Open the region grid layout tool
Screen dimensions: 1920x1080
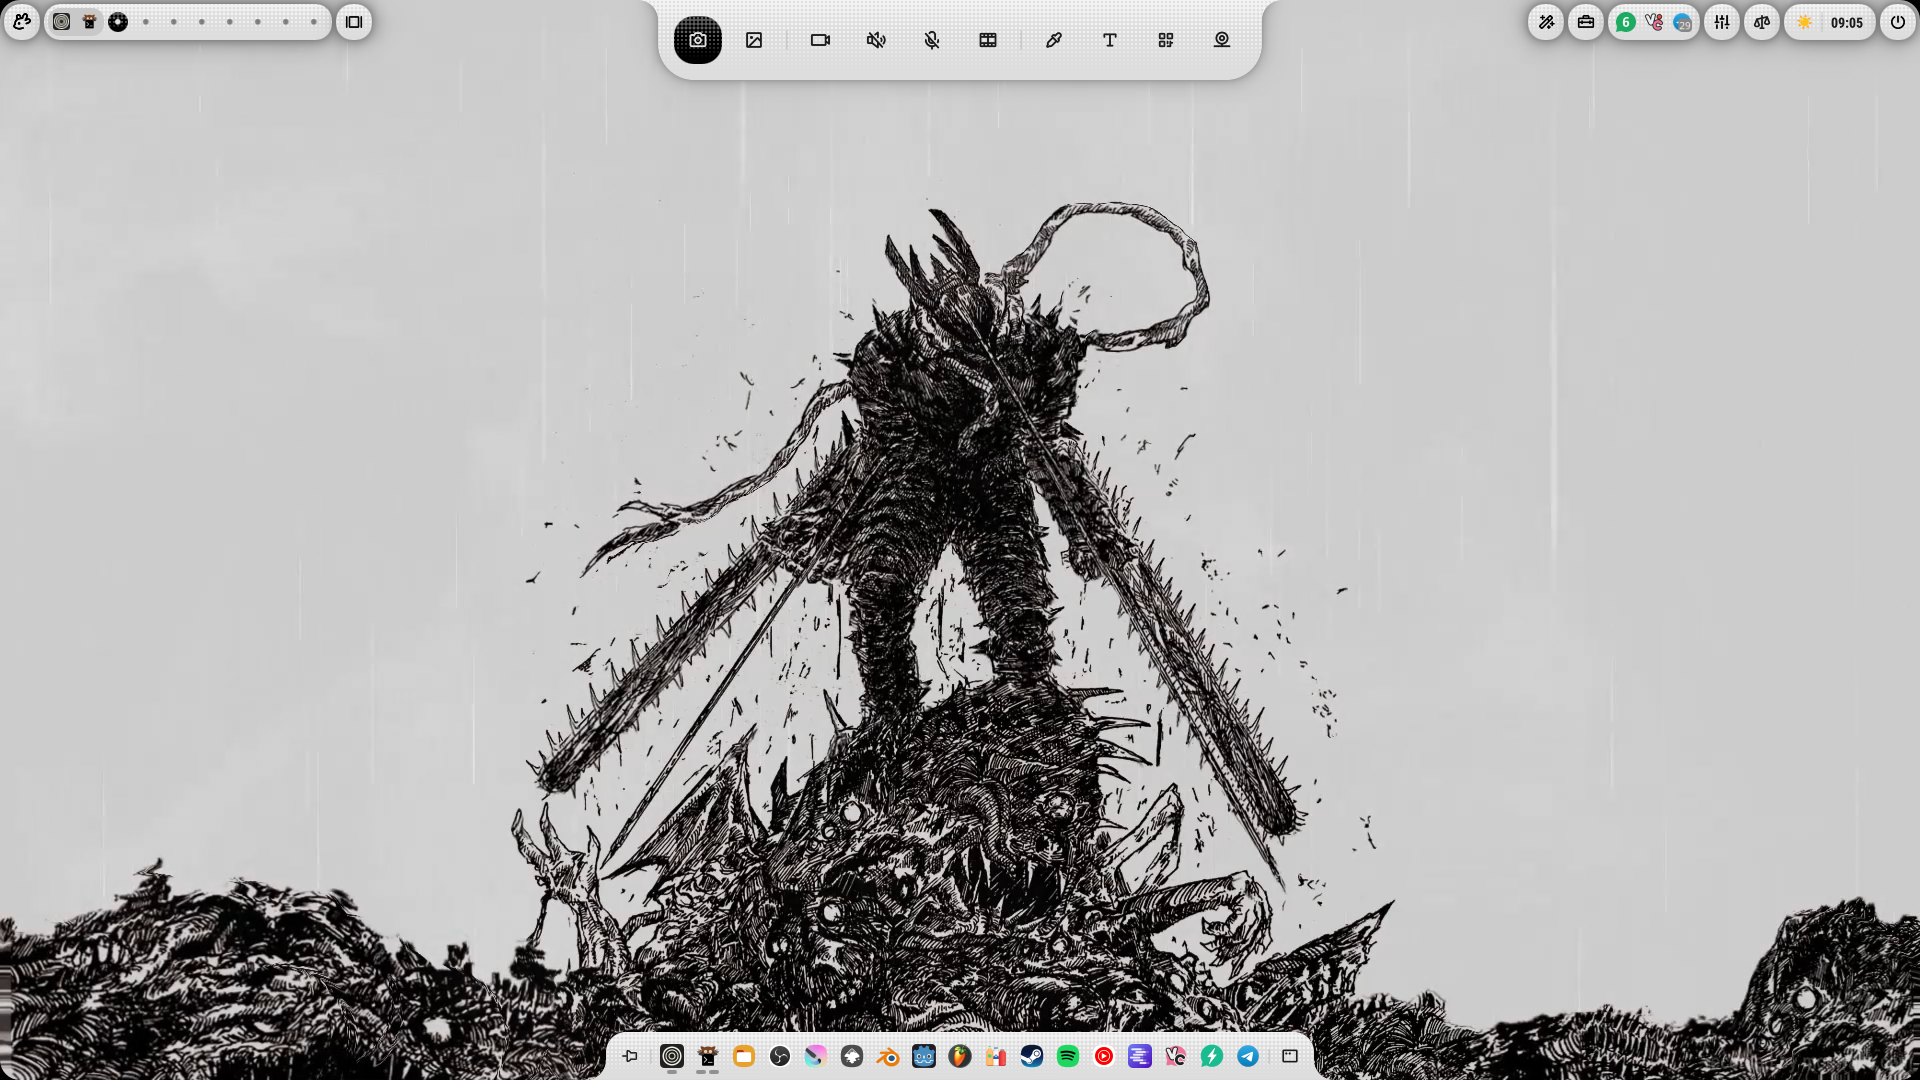[988, 40]
